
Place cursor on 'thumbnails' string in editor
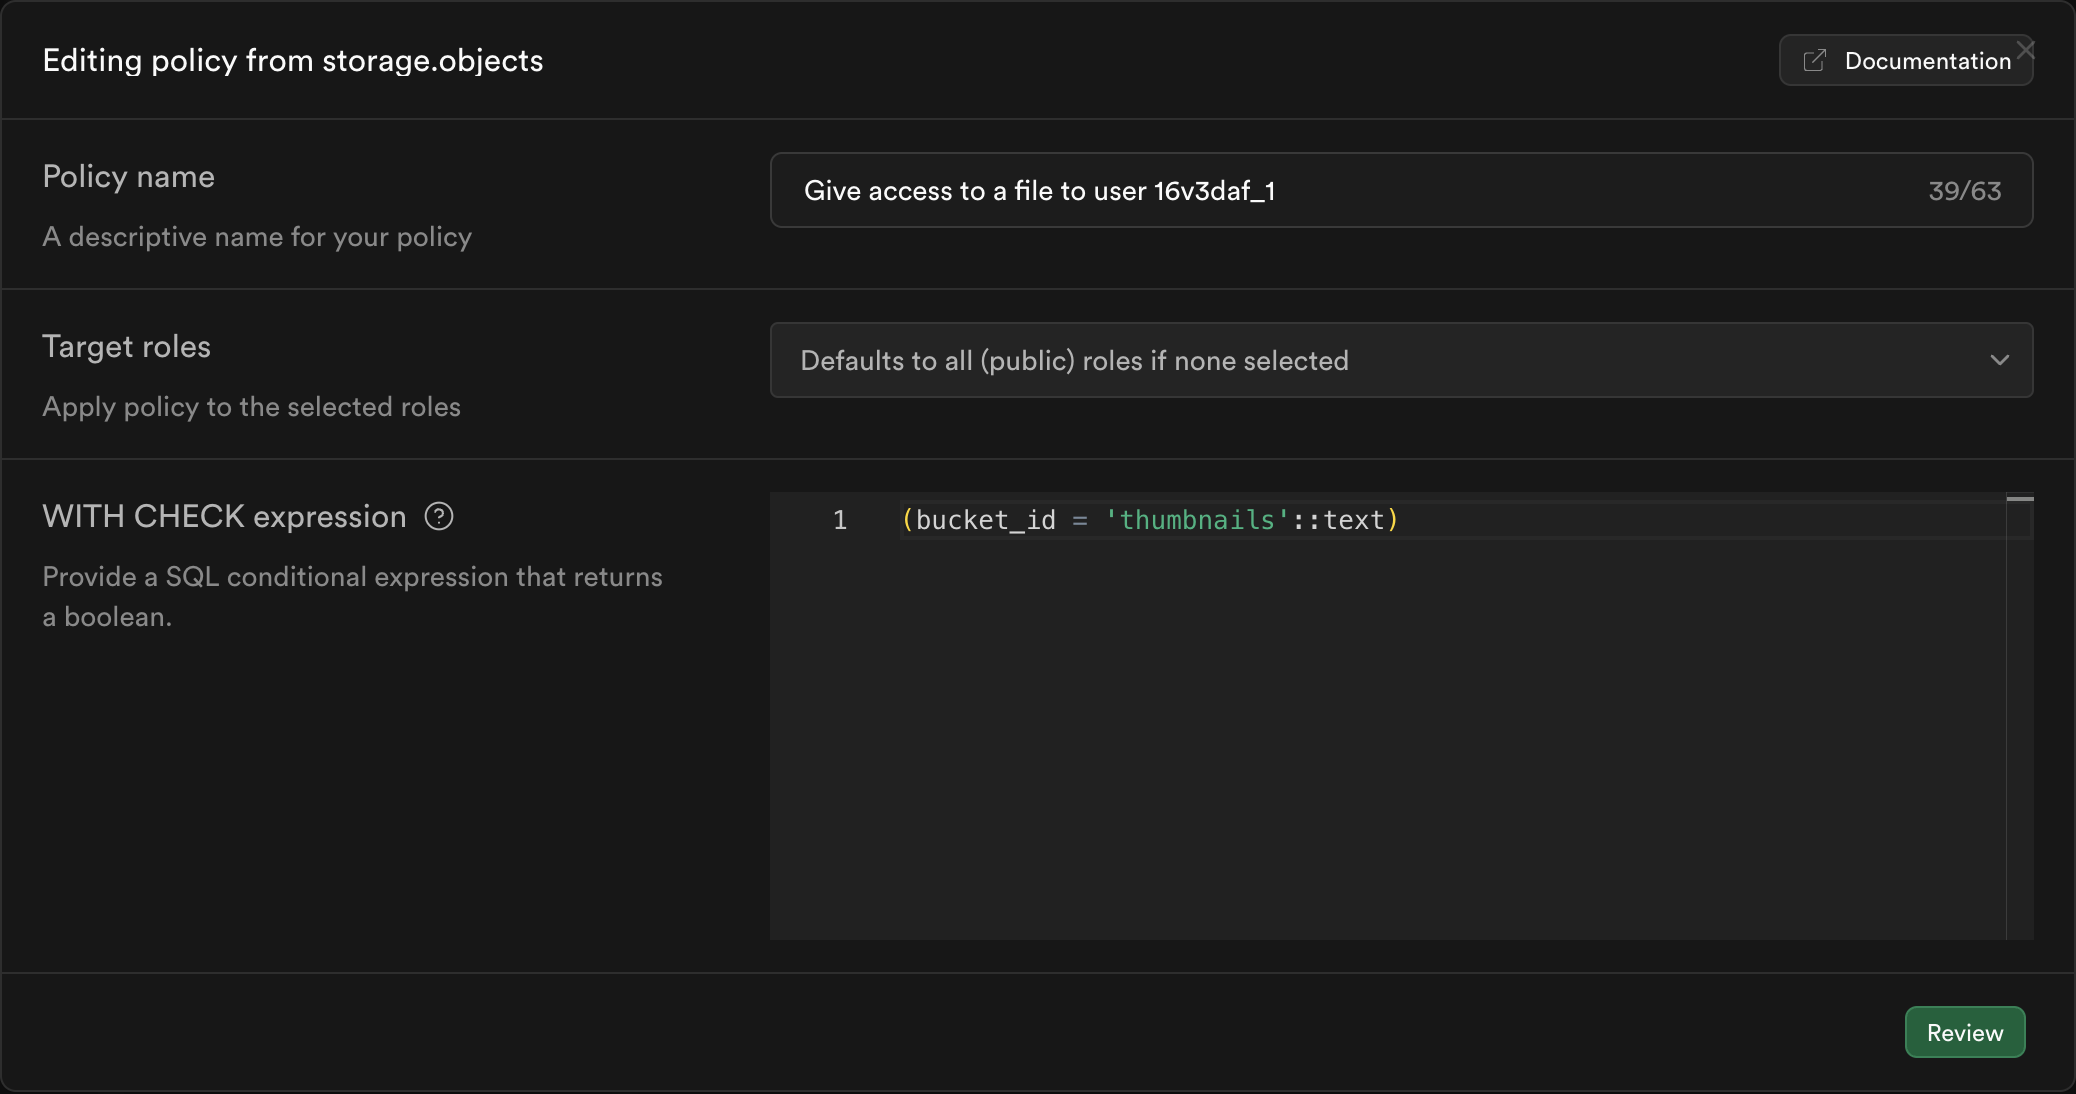point(1197,520)
